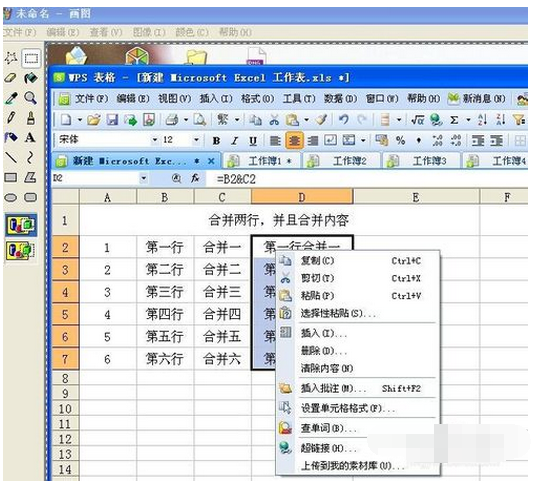The height and width of the screenshot is (487, 538).
Task: Switch to the 工作簿2 tab
Action: pos(342,161)
